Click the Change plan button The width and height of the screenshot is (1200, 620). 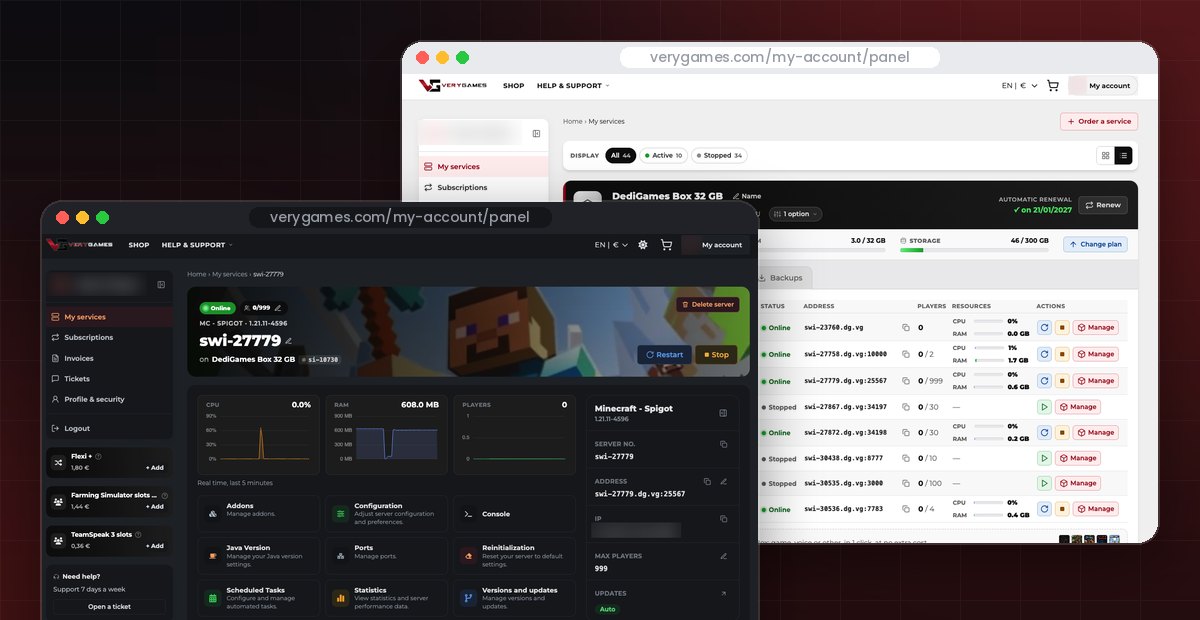tap(1095, 244)
